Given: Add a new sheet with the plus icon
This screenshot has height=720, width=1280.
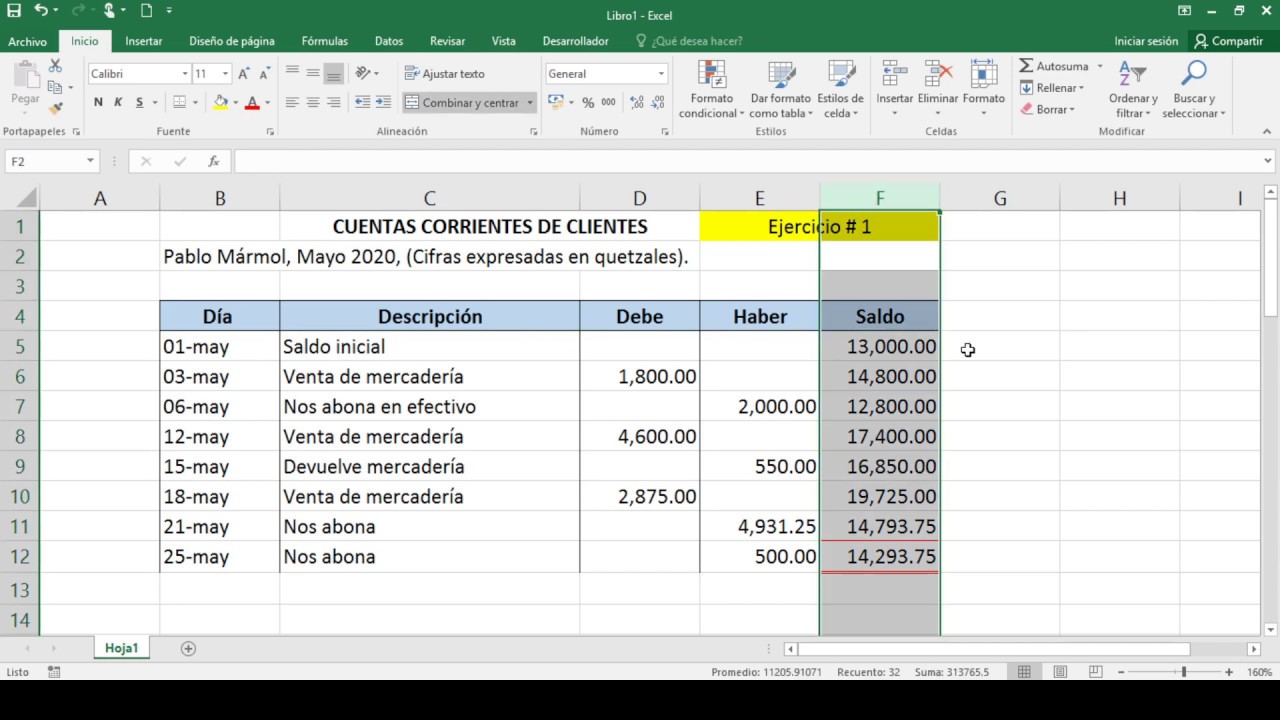Looking at the screenshot, I should 188,648.
